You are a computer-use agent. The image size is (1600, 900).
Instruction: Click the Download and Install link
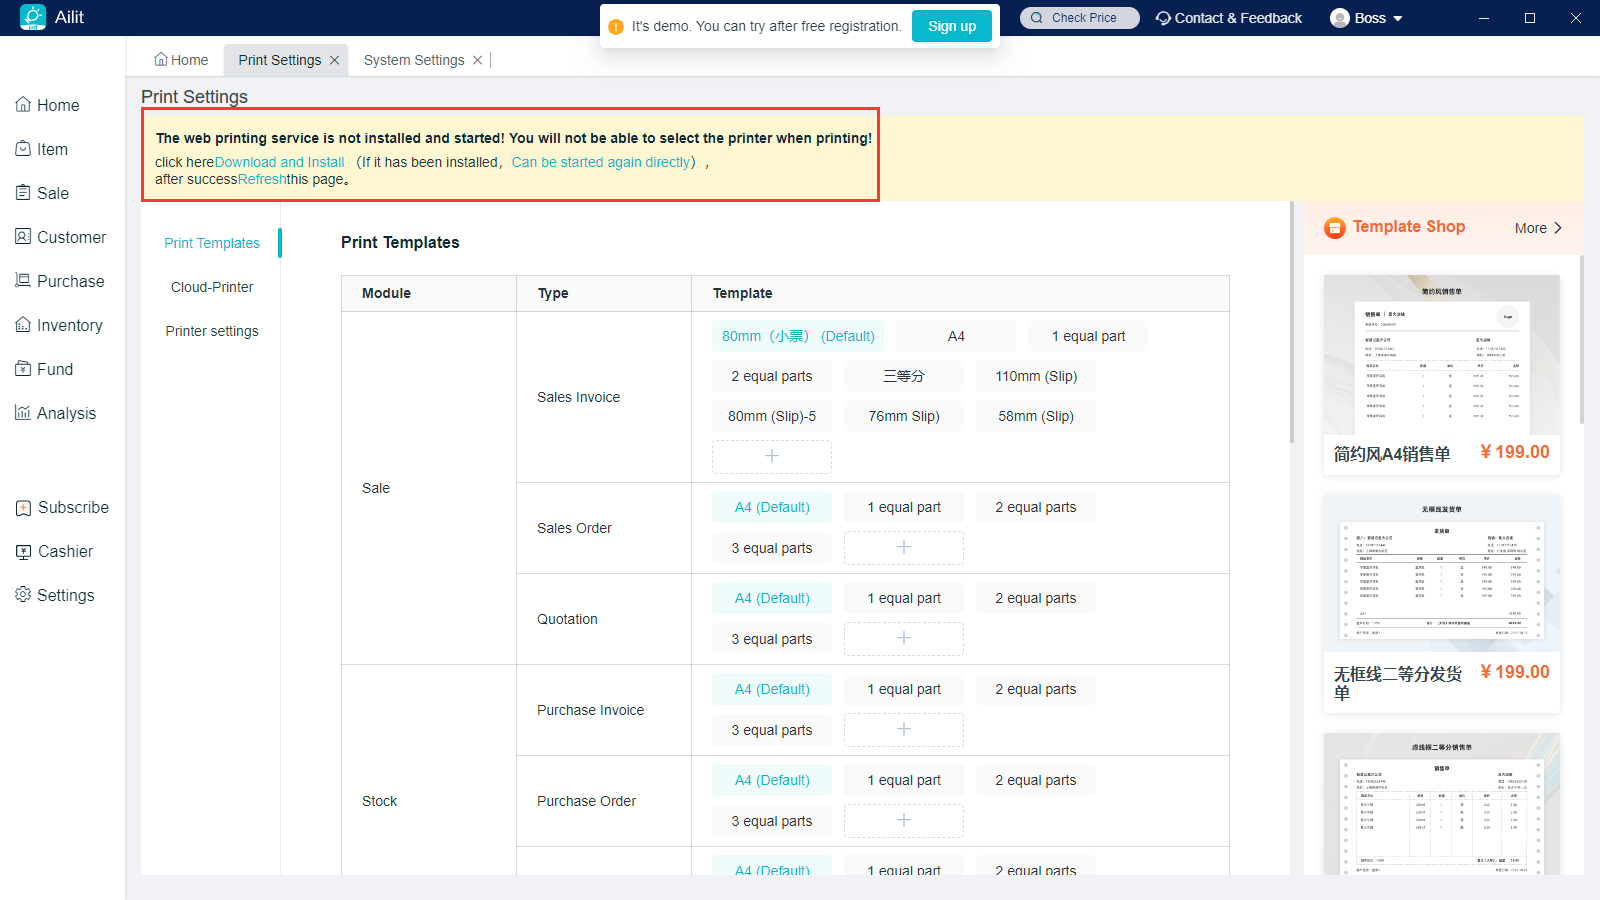pyautogui.click(x=279, y=162)
